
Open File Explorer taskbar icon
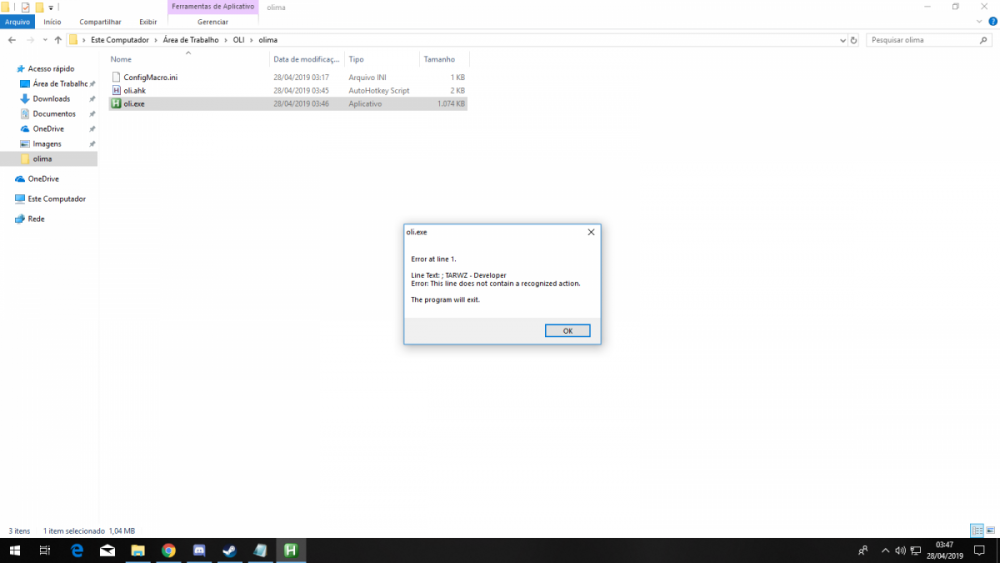(138, 550)
